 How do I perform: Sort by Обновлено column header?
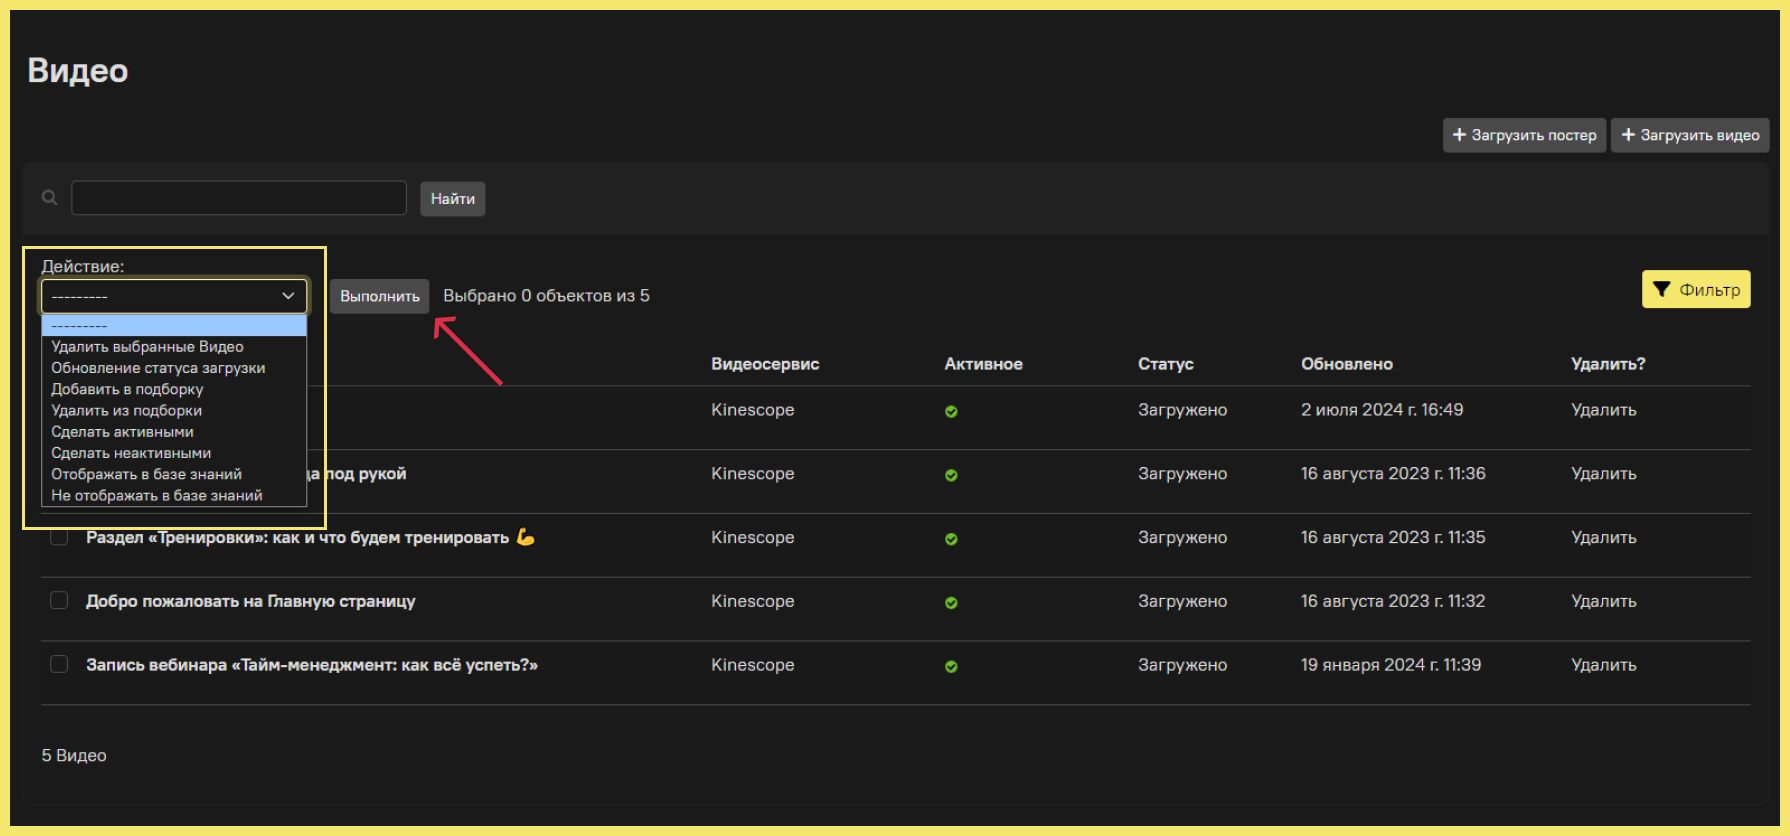coord(1347,364)
